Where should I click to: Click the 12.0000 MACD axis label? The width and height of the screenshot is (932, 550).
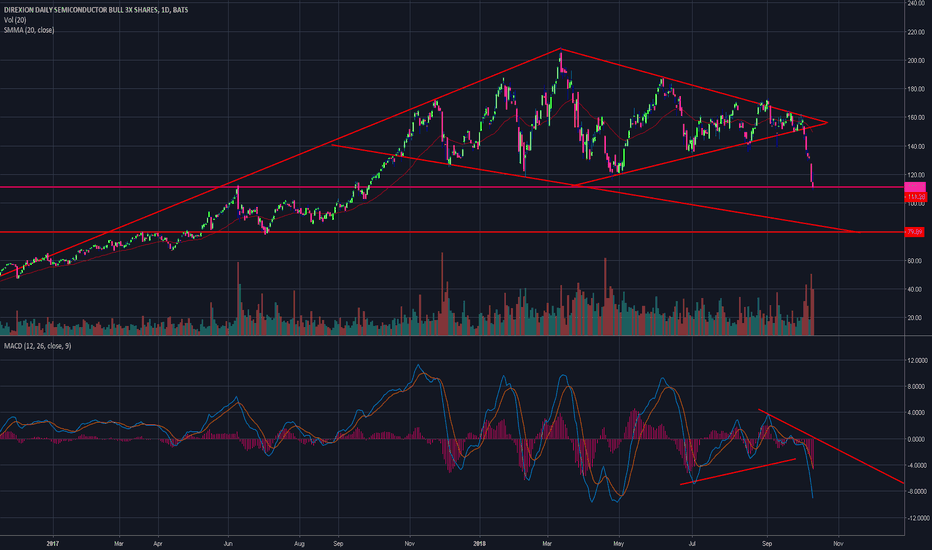pyautogui.click(x=918, y=360)
